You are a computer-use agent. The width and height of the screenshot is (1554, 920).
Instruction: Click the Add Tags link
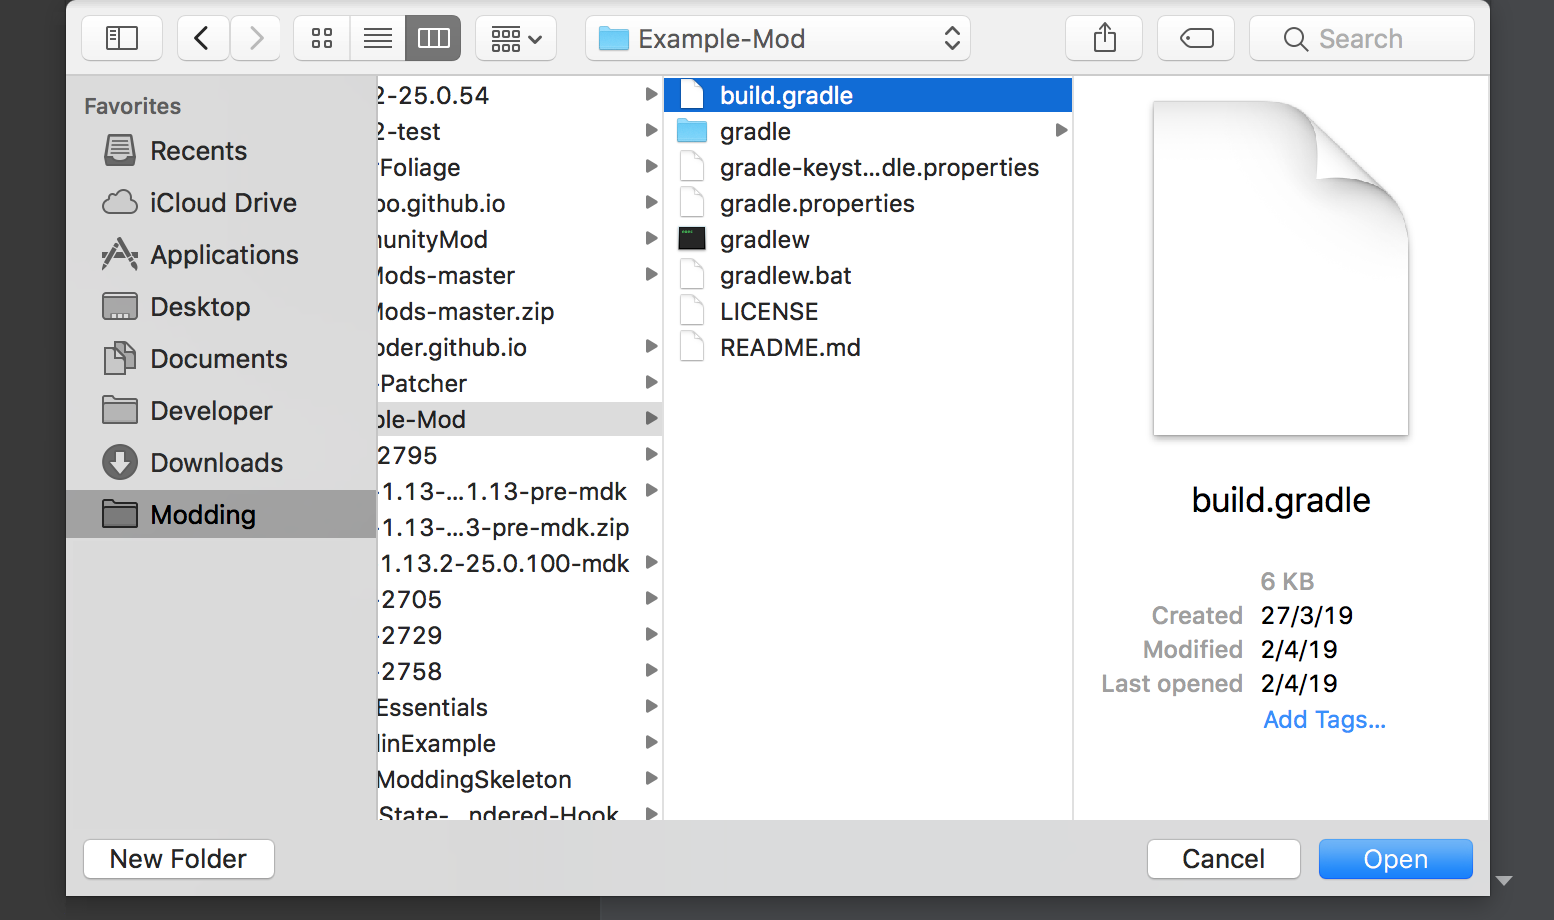point(1324,719)
